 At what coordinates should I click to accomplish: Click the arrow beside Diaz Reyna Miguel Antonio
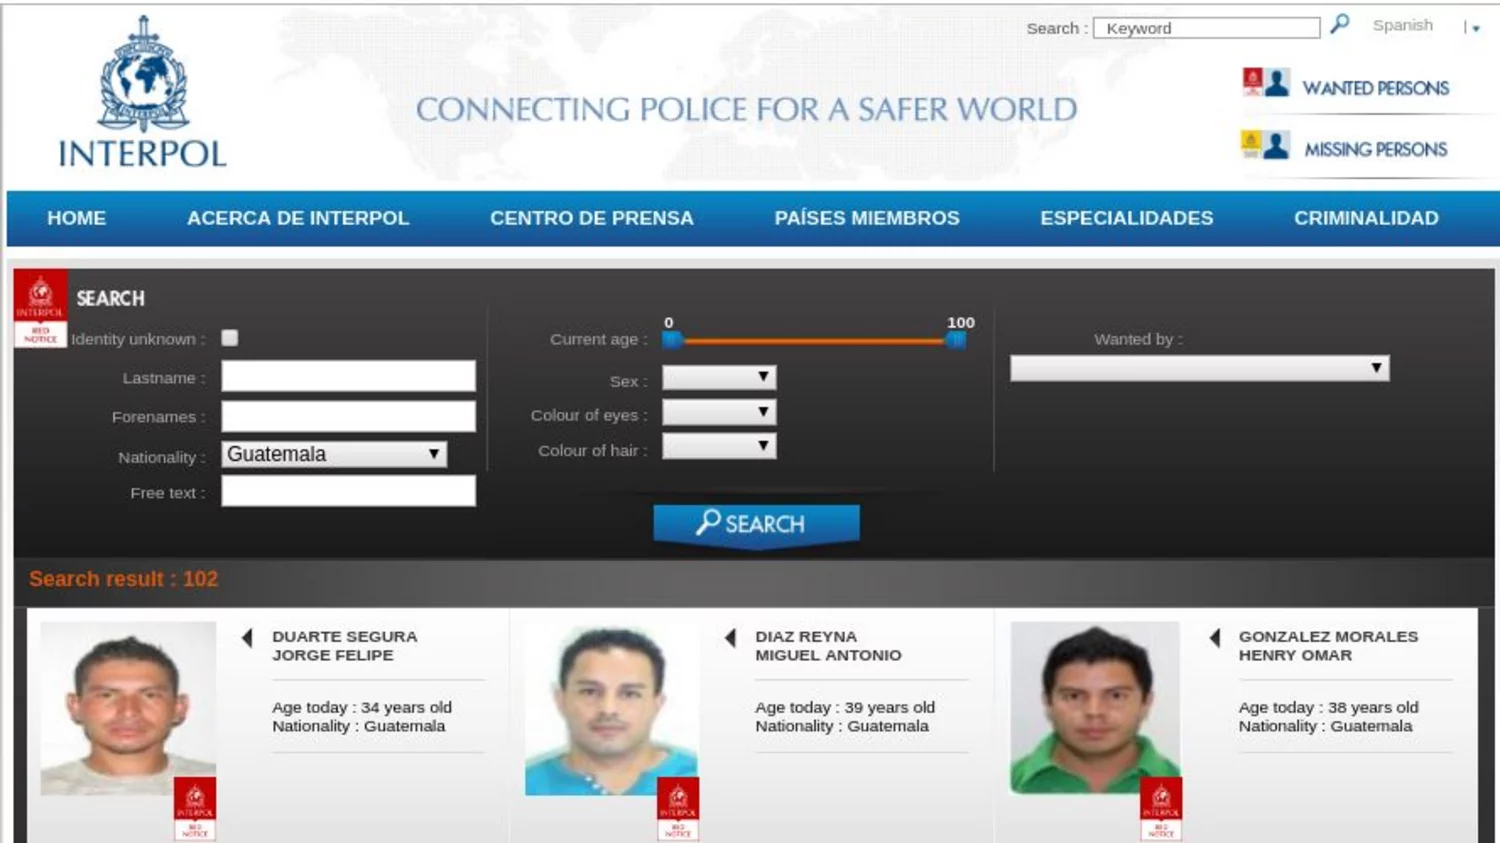pyautogui.click(x=730, y=638)
